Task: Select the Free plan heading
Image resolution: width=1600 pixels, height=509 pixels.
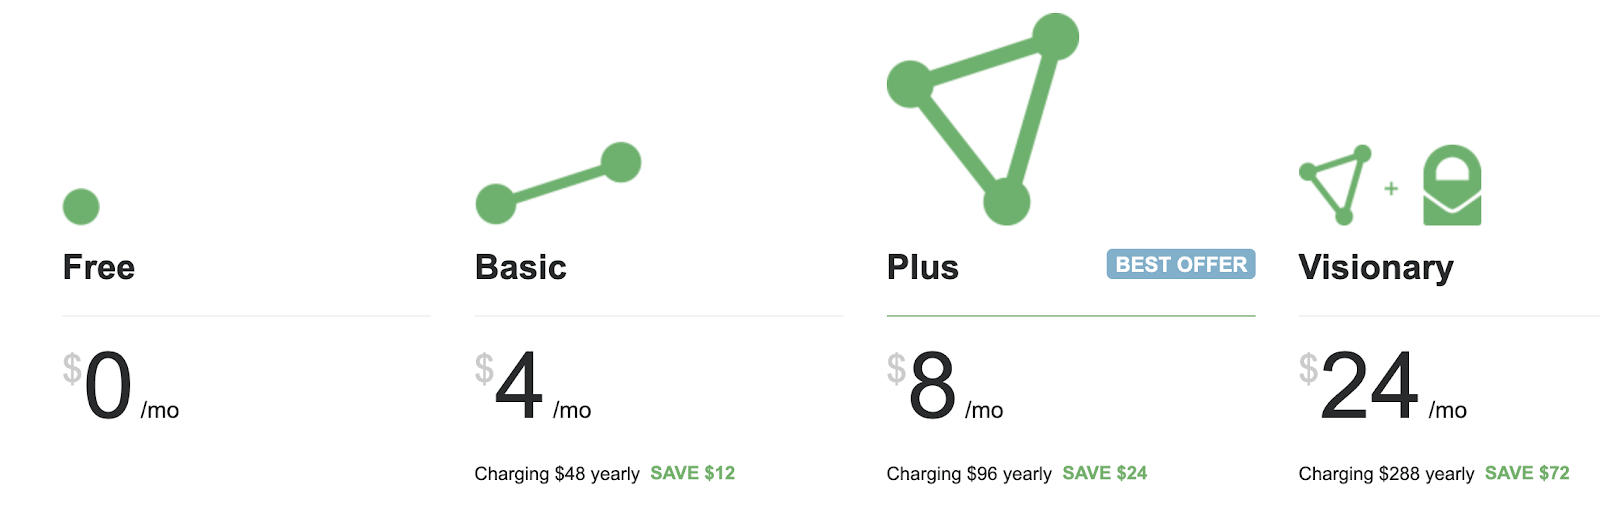Action: [99, 267]
